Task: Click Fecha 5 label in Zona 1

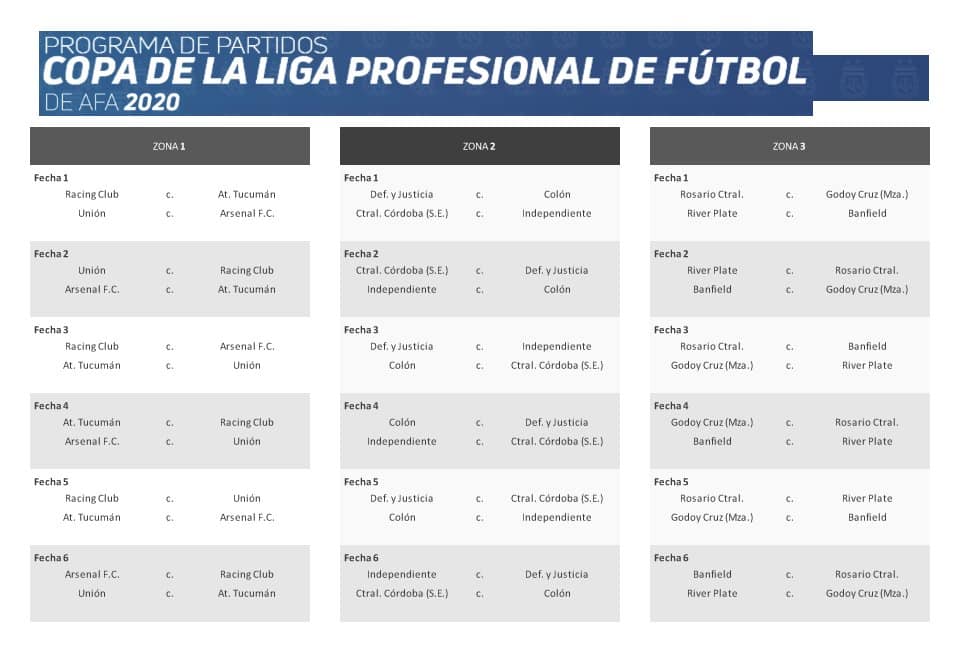Action: (51, 482)
